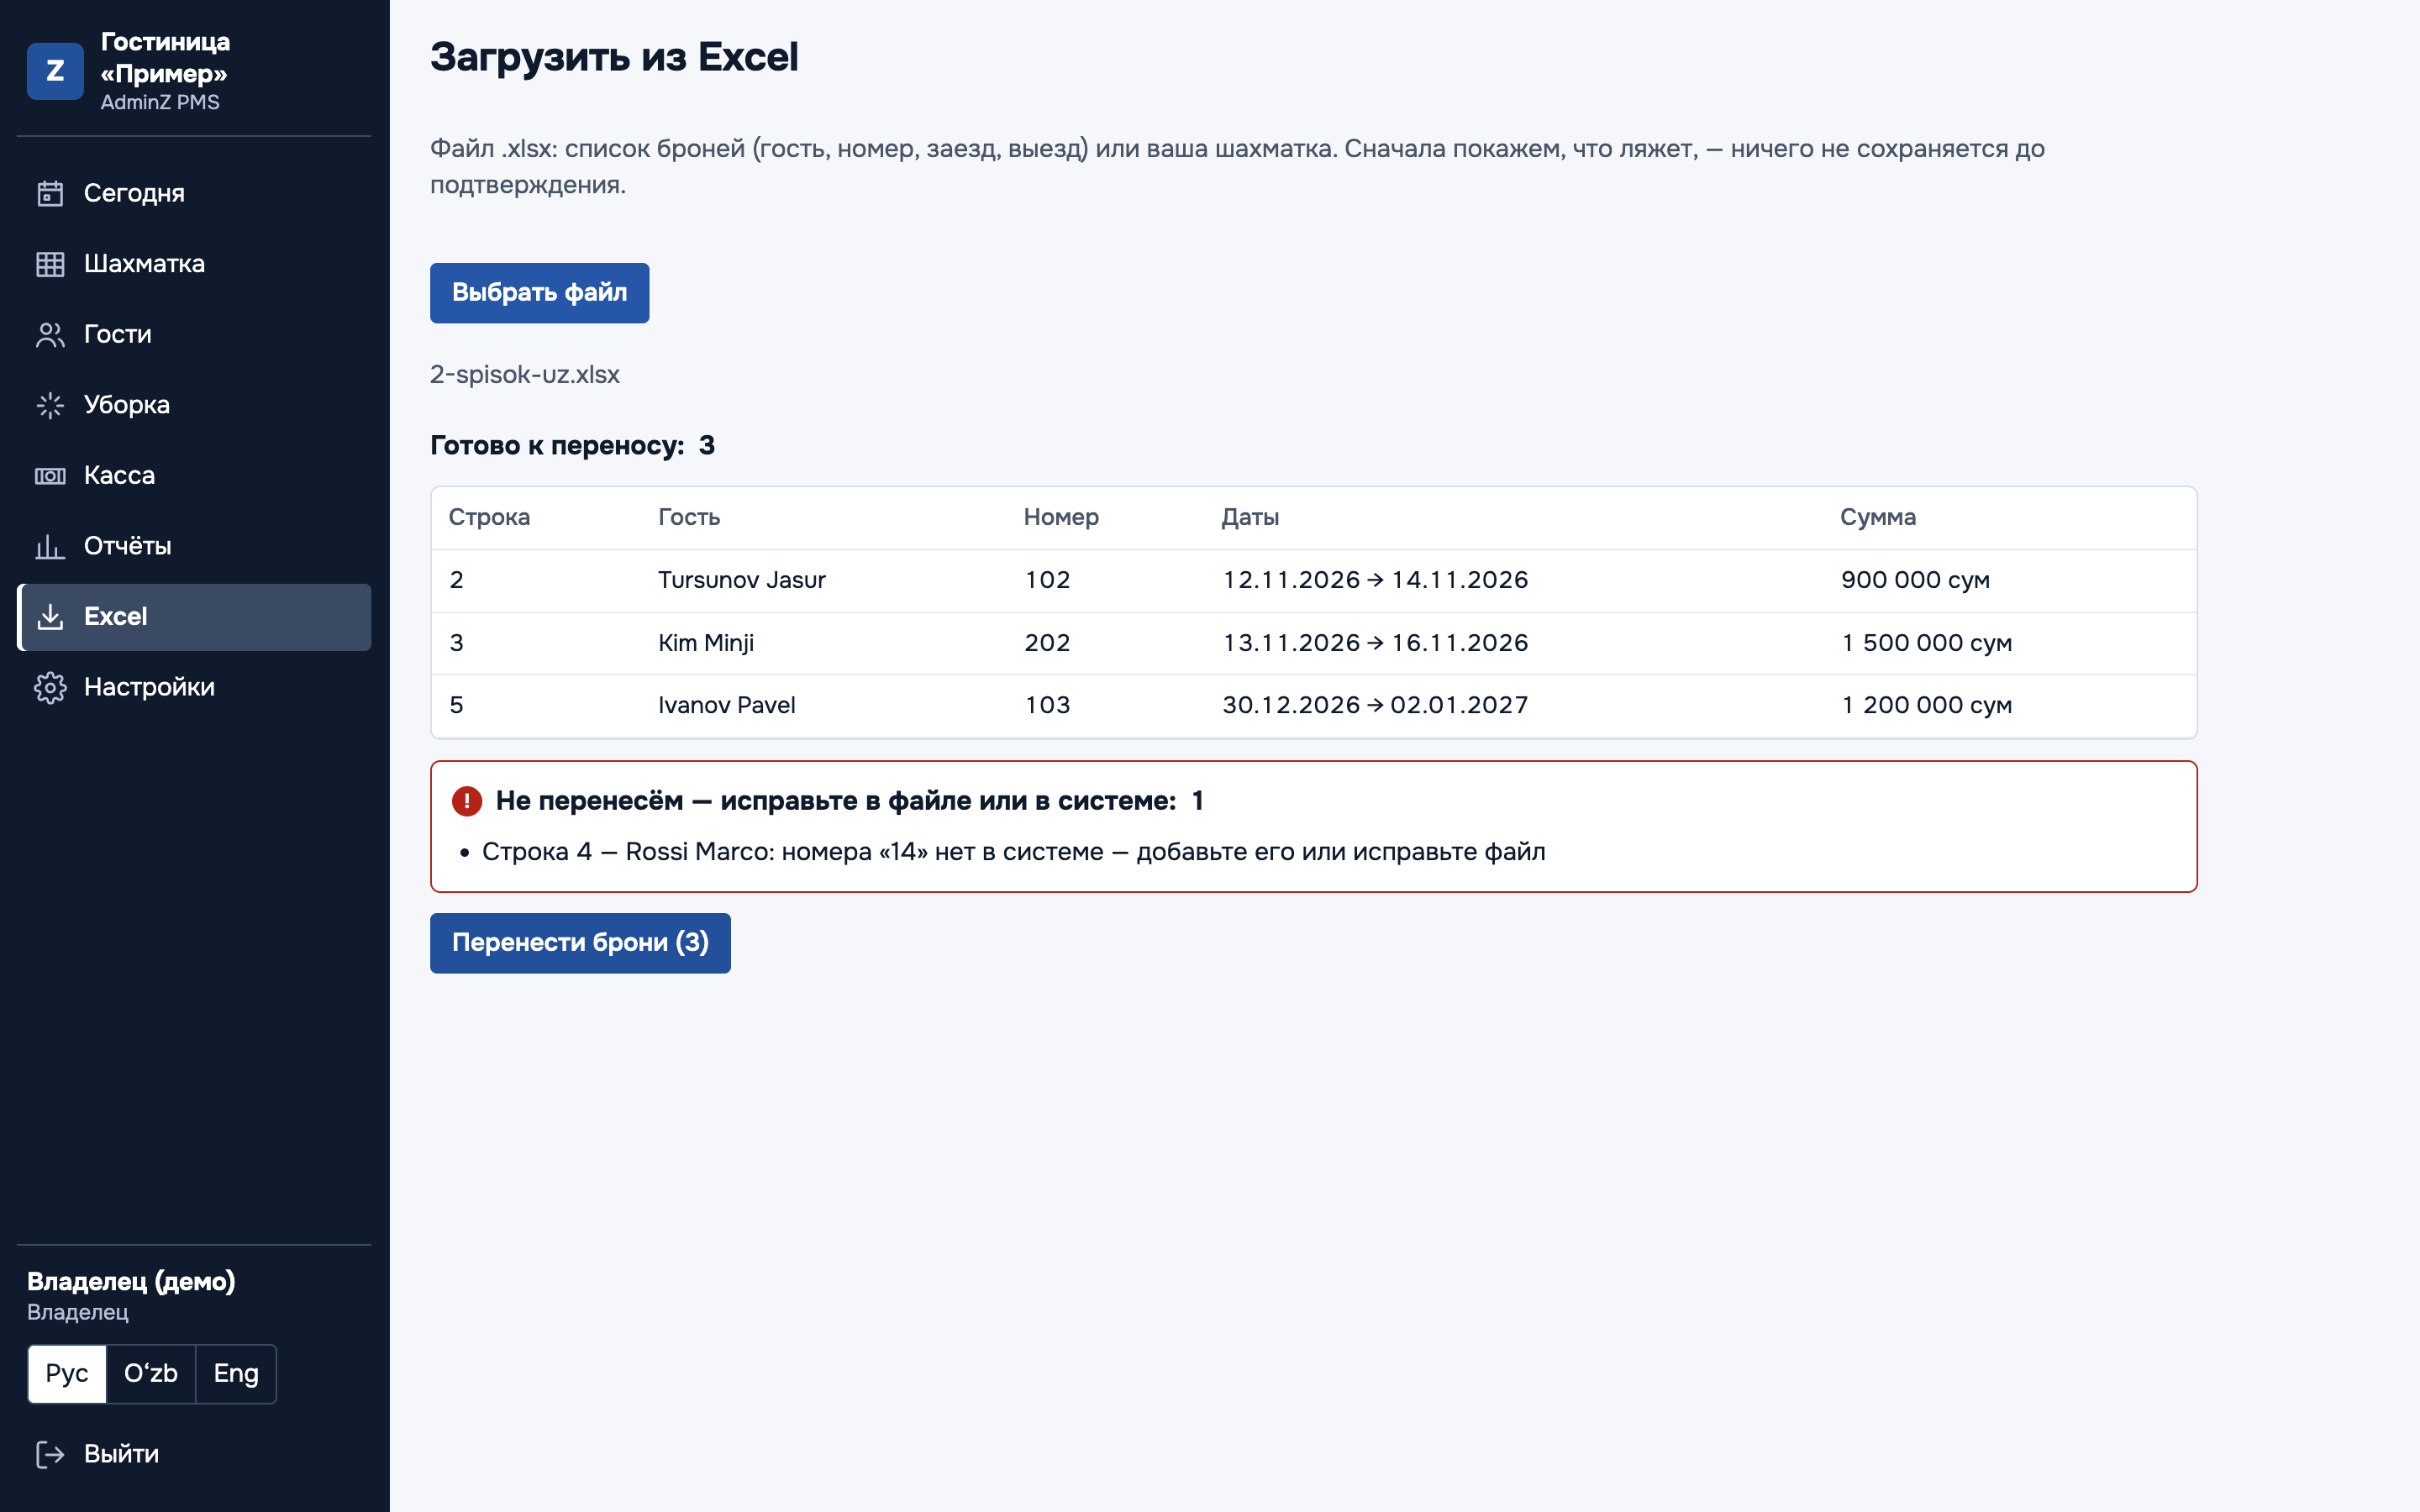Screen dimensions: 2420x1512
Task: Click the banknote icon for Касса
Action: pos(50,476)
